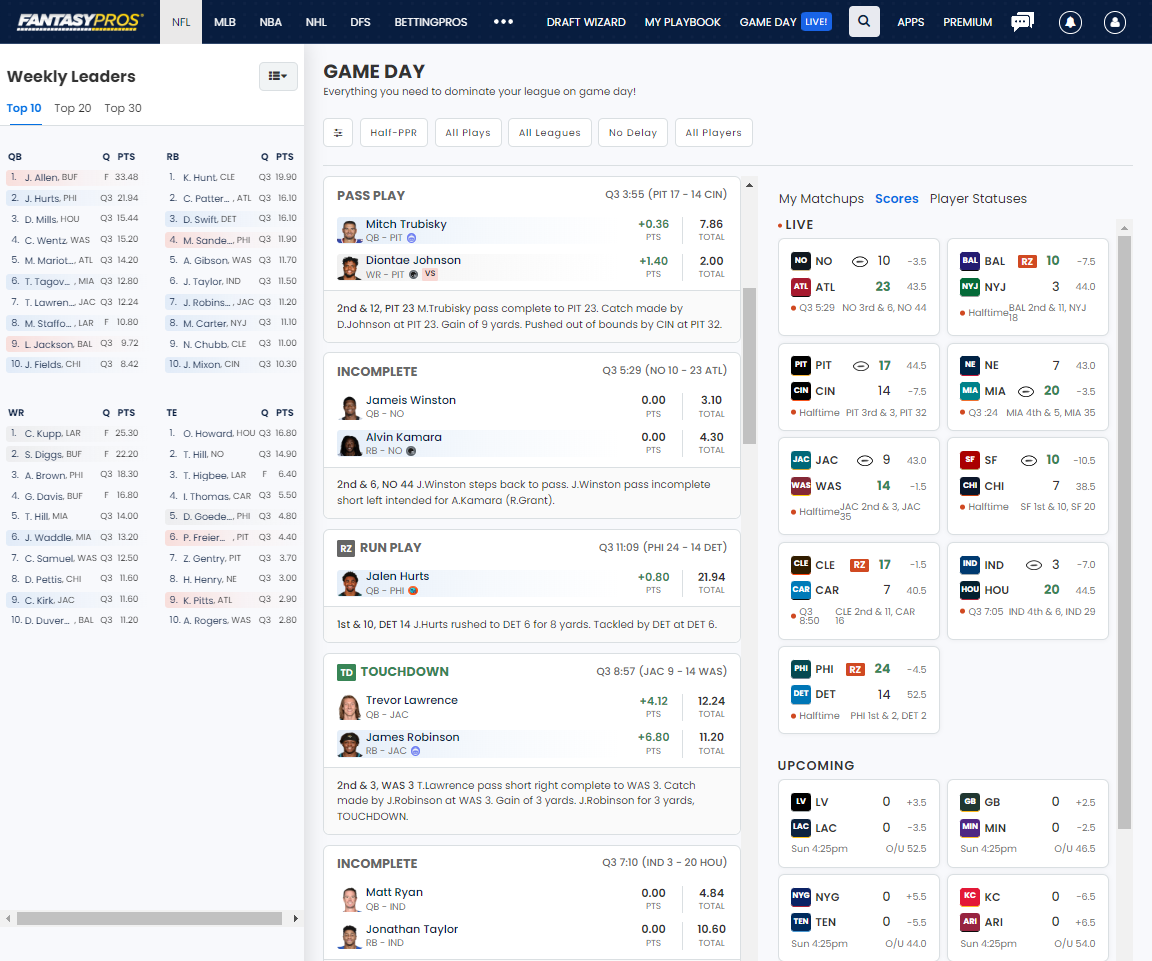Viewport: 1152px width, 961px height.
Task: Open the search magnifier icon
Action: (864, 21)
